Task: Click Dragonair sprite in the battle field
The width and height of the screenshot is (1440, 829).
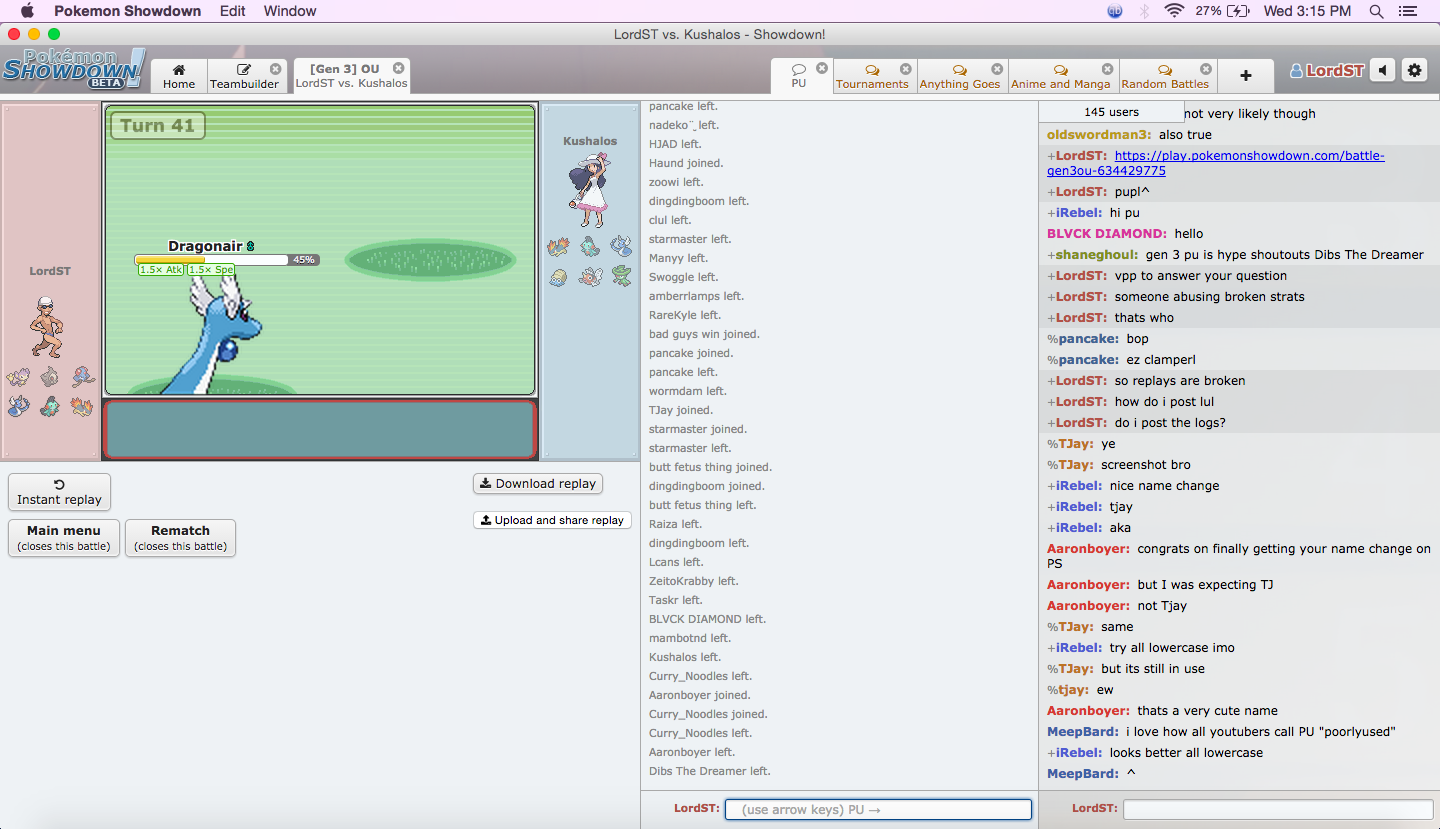Action: point(213,337)
